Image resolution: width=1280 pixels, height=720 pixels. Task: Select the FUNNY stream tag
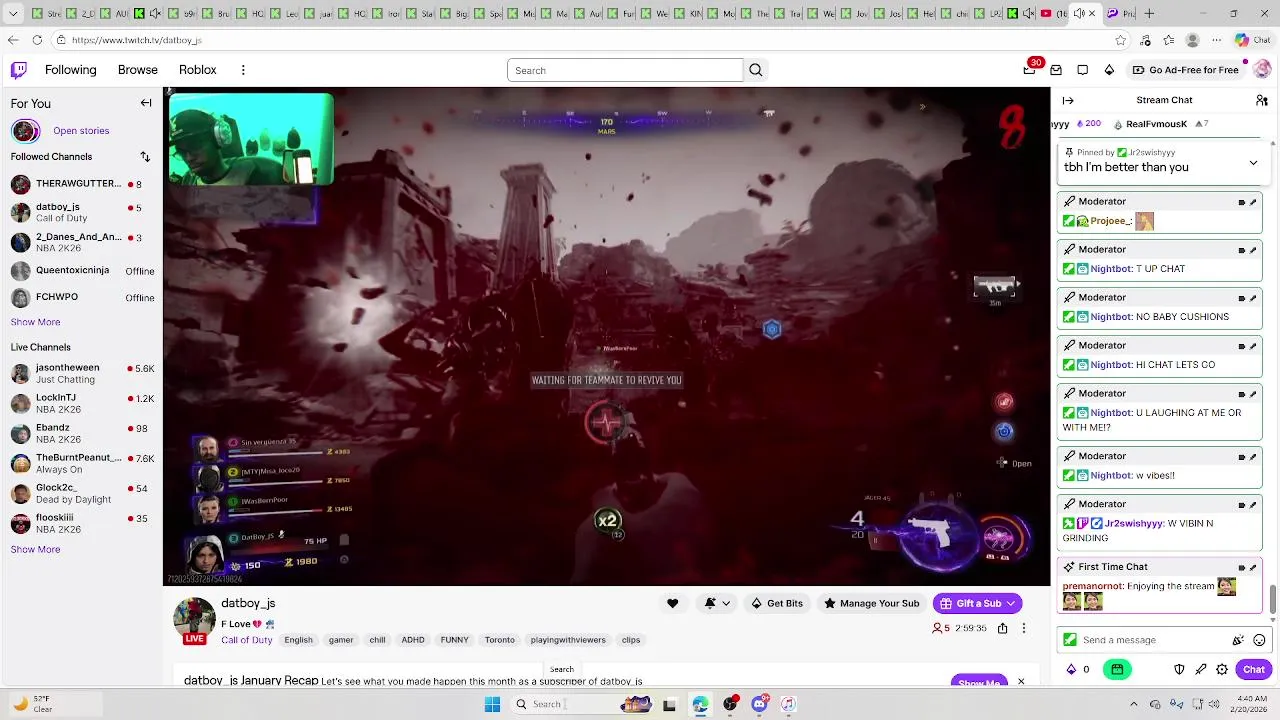click(x=454, y=640)
